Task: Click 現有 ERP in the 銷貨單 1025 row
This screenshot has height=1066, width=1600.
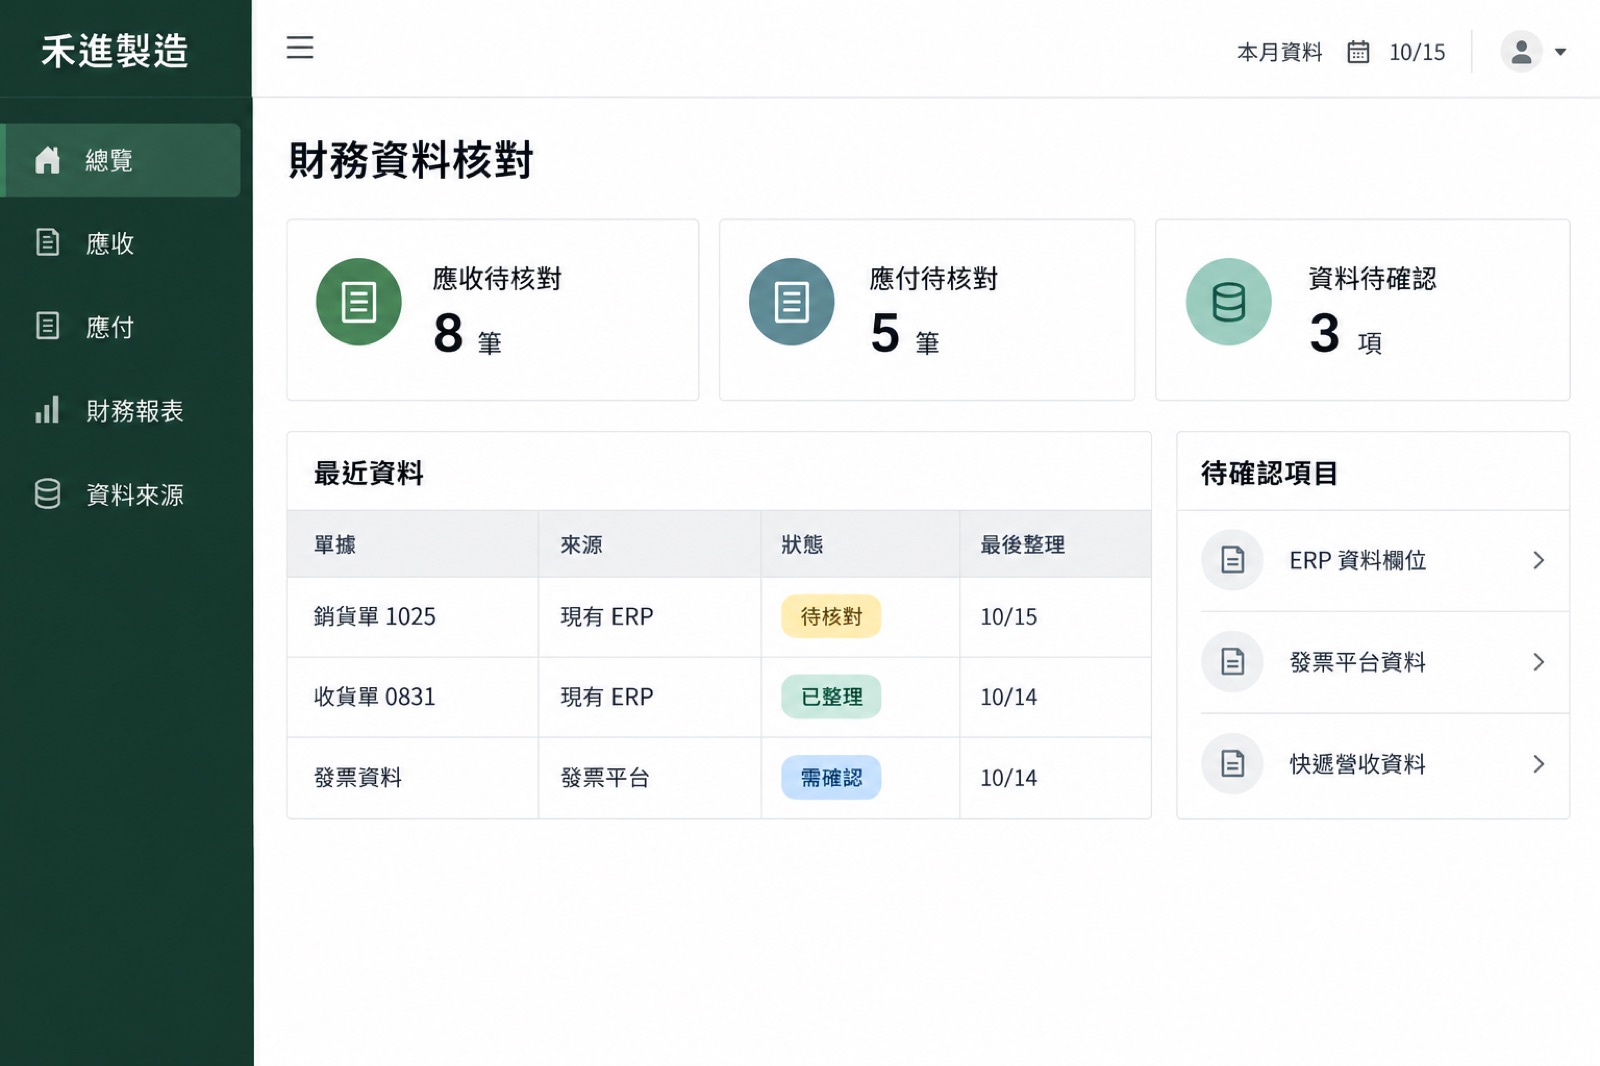Action: click(607, 617)
